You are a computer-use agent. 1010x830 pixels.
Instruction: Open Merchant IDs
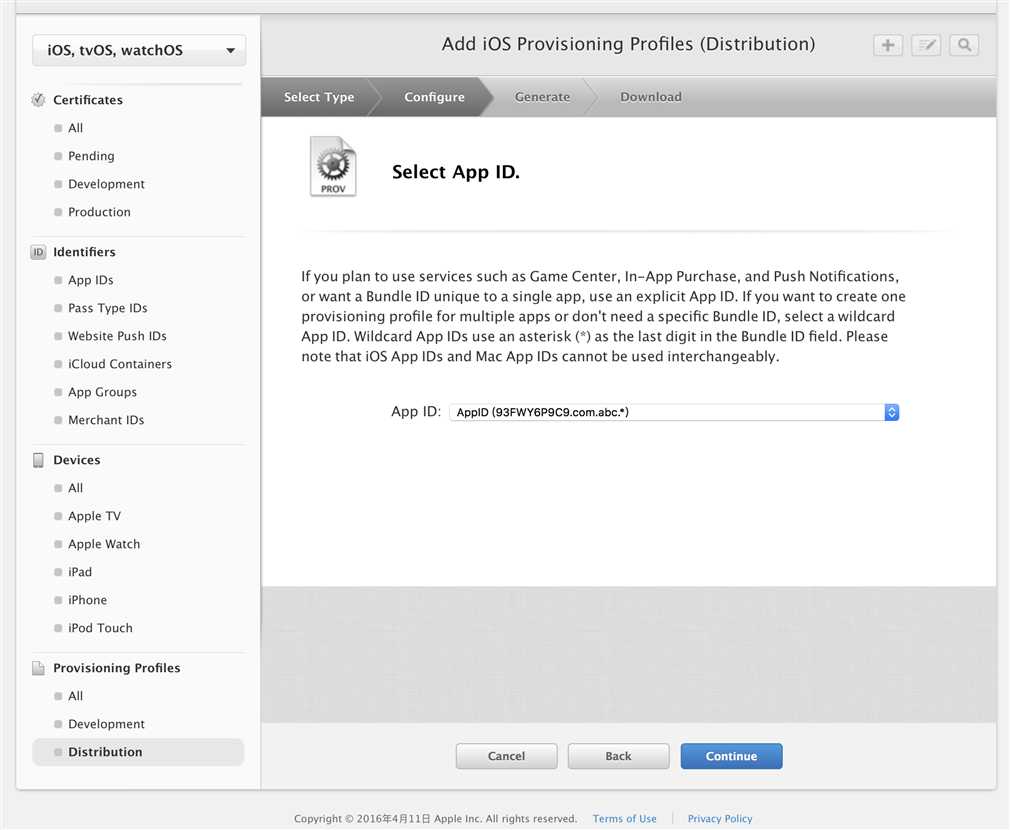106,420
